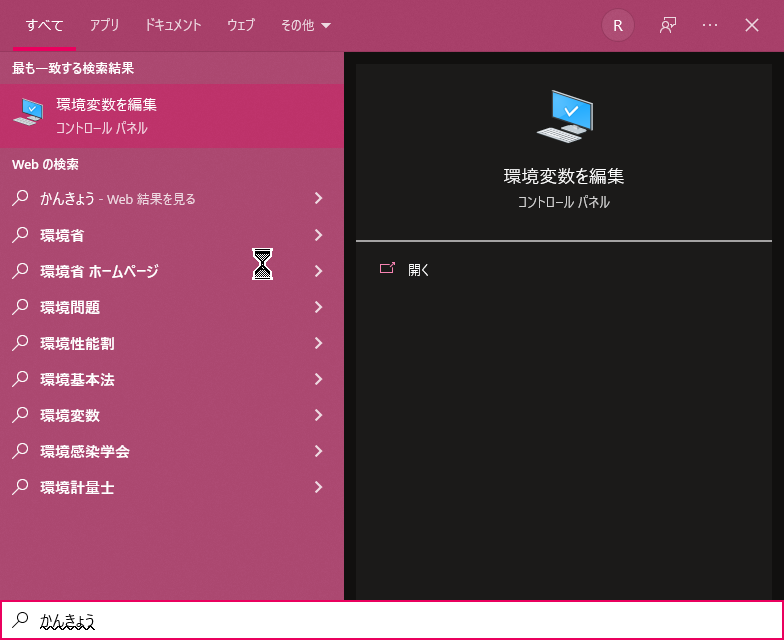784x640 pixels.
Task: Switch to the アプリ tab
Action: [105, 26]
